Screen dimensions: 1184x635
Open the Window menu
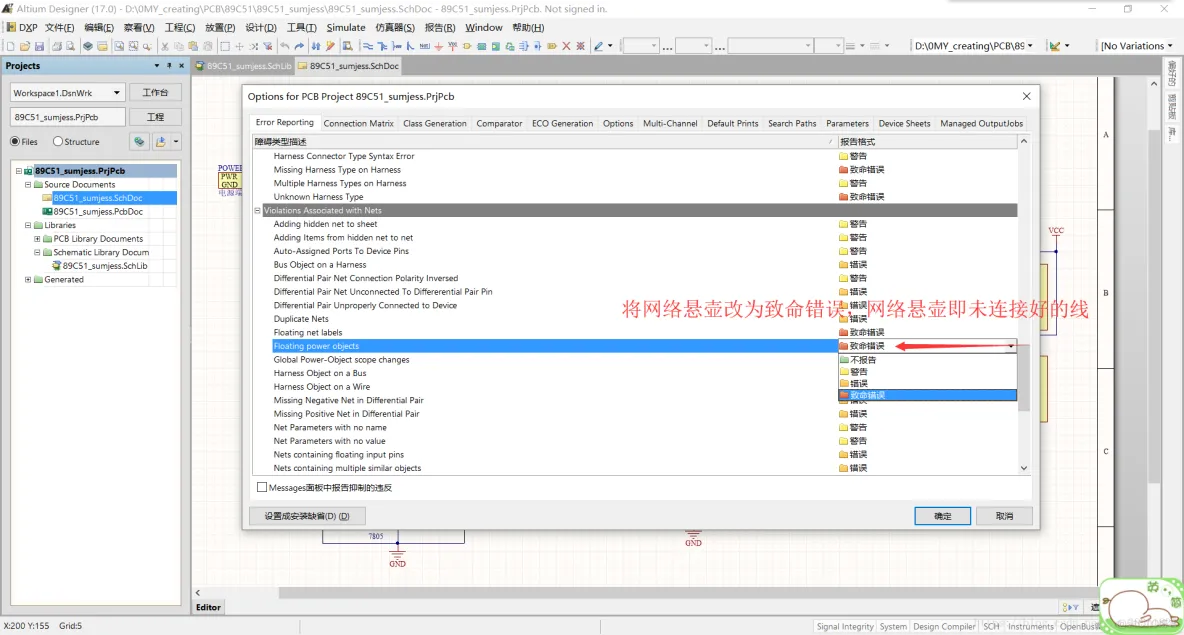(483, 27)
